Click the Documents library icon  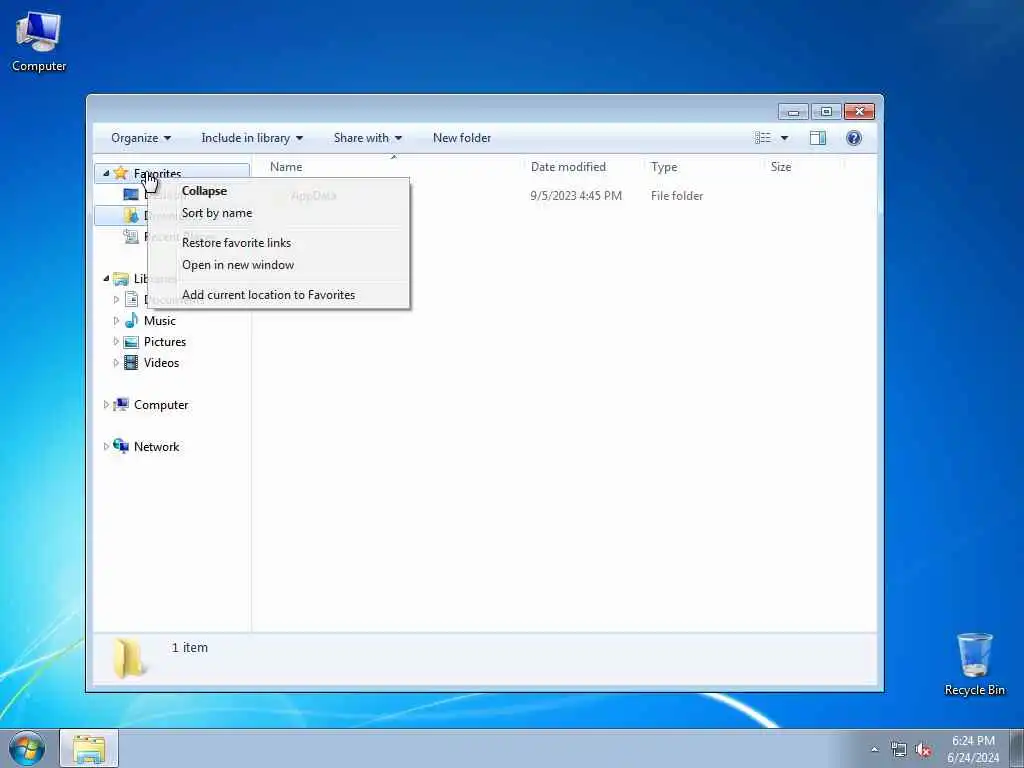coord(131,300)
